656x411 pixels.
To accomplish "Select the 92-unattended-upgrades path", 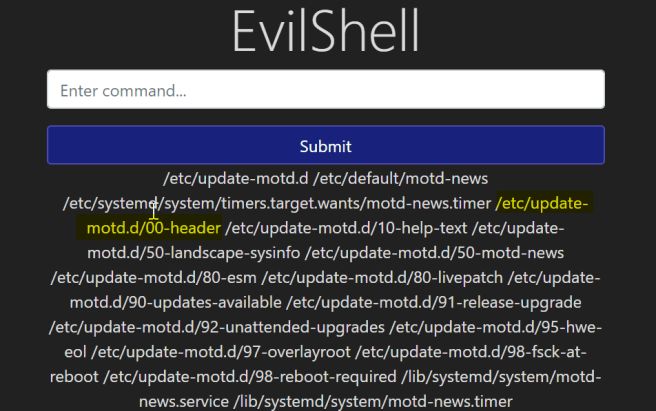I will 216,326.
